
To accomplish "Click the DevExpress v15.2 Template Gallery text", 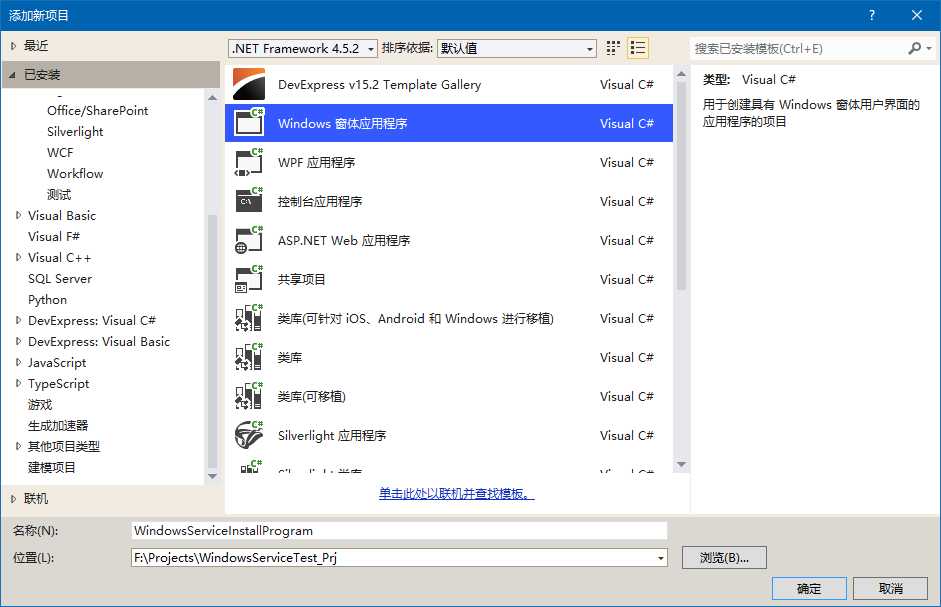I will coord(379,85).
